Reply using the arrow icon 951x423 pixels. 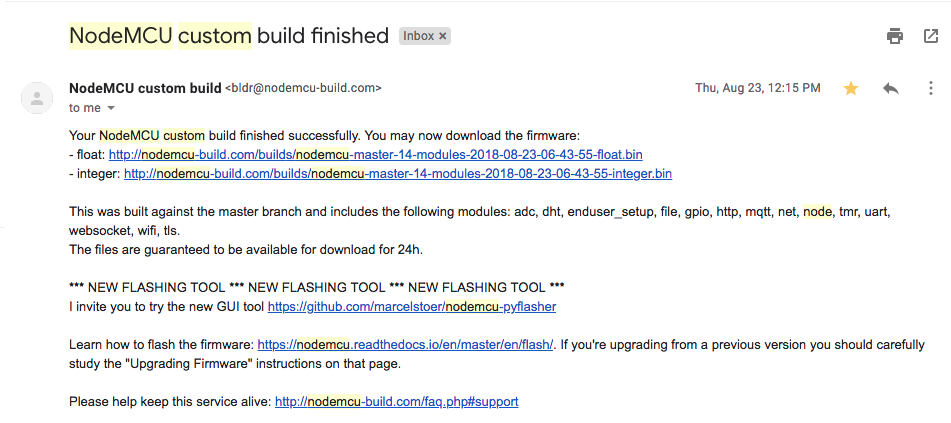click(x=890, y=89)
